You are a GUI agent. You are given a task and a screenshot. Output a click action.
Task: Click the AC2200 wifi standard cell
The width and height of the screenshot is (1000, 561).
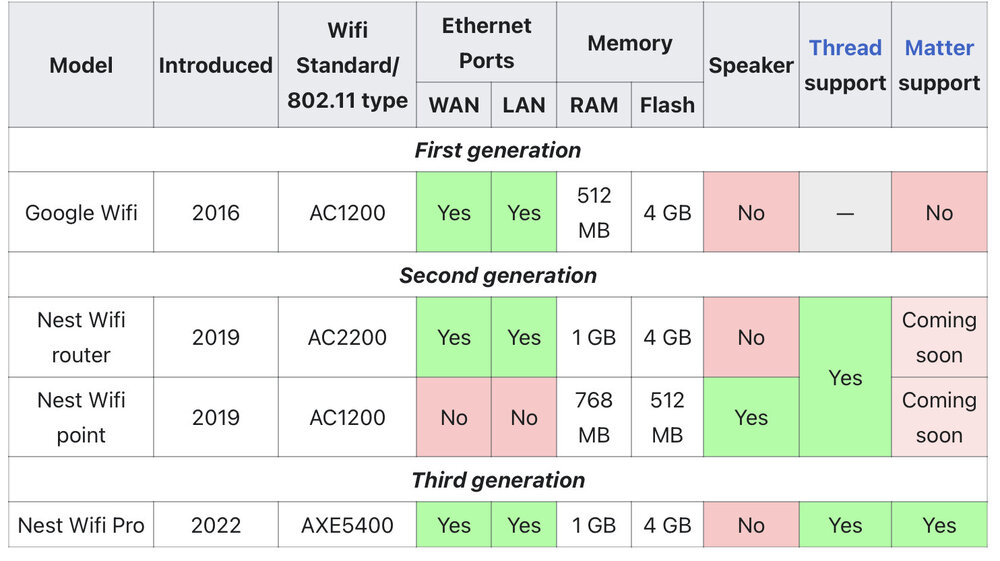pos(347,337)
